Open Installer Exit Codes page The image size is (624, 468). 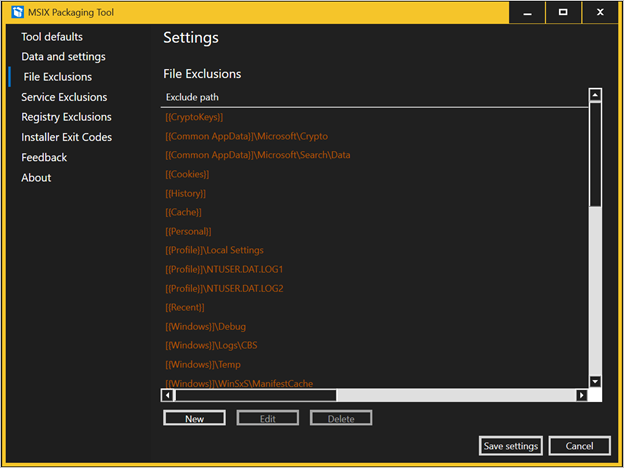coord(66,137)
